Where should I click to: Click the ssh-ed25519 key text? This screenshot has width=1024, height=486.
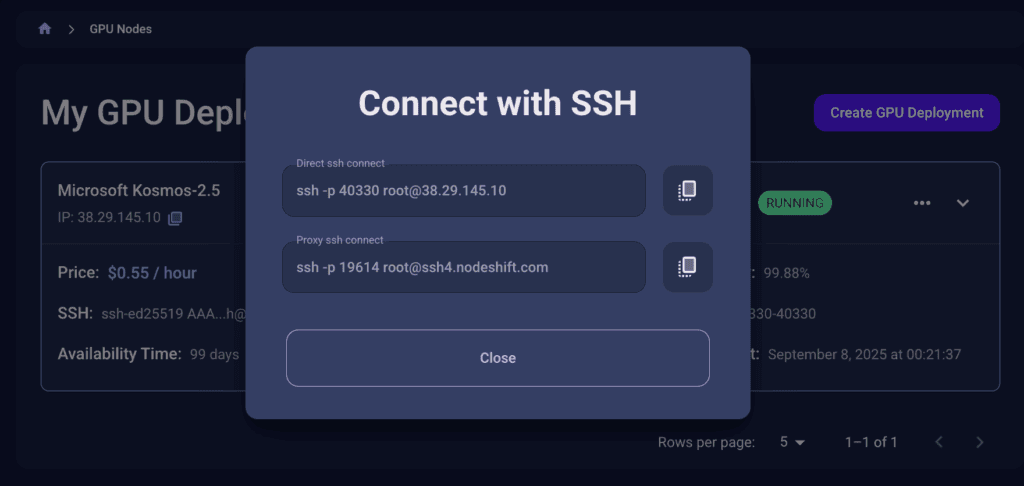click(x=173, y=314)
